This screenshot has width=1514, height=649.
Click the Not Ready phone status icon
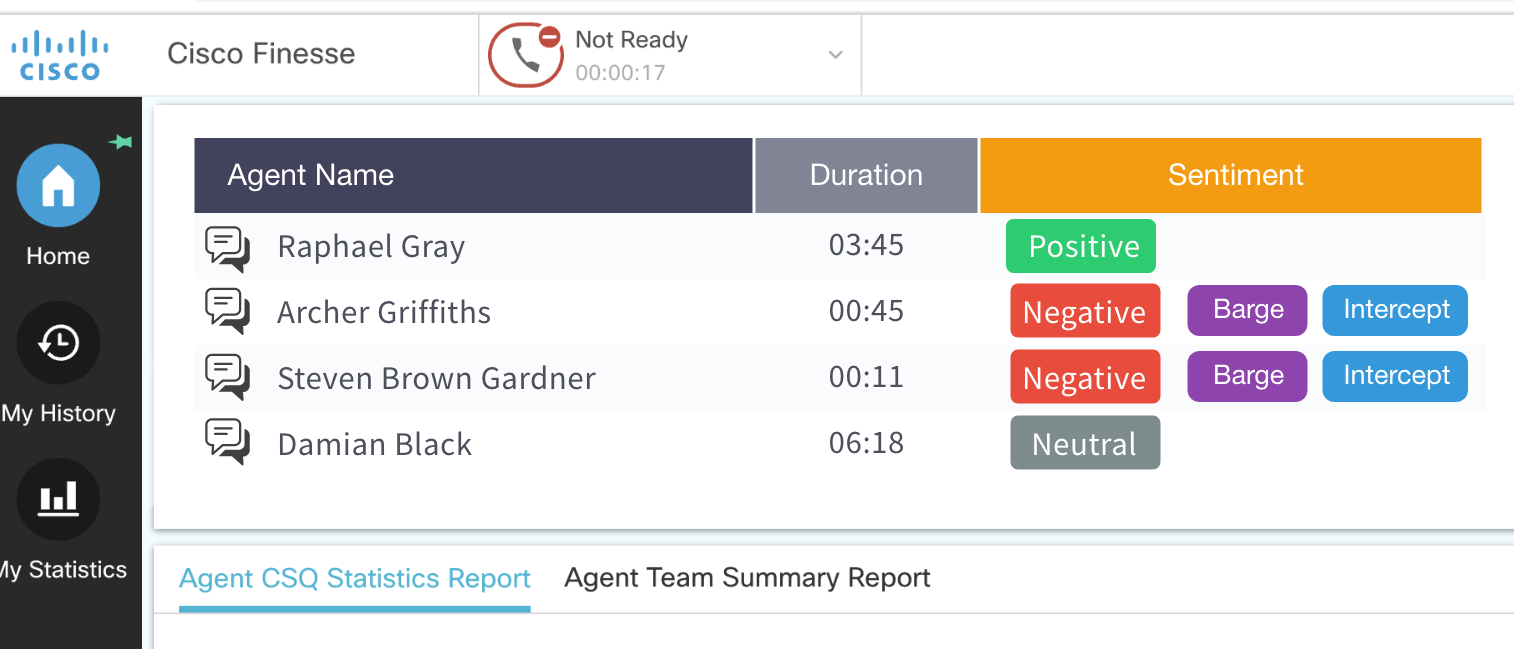(x=526, y=55)
